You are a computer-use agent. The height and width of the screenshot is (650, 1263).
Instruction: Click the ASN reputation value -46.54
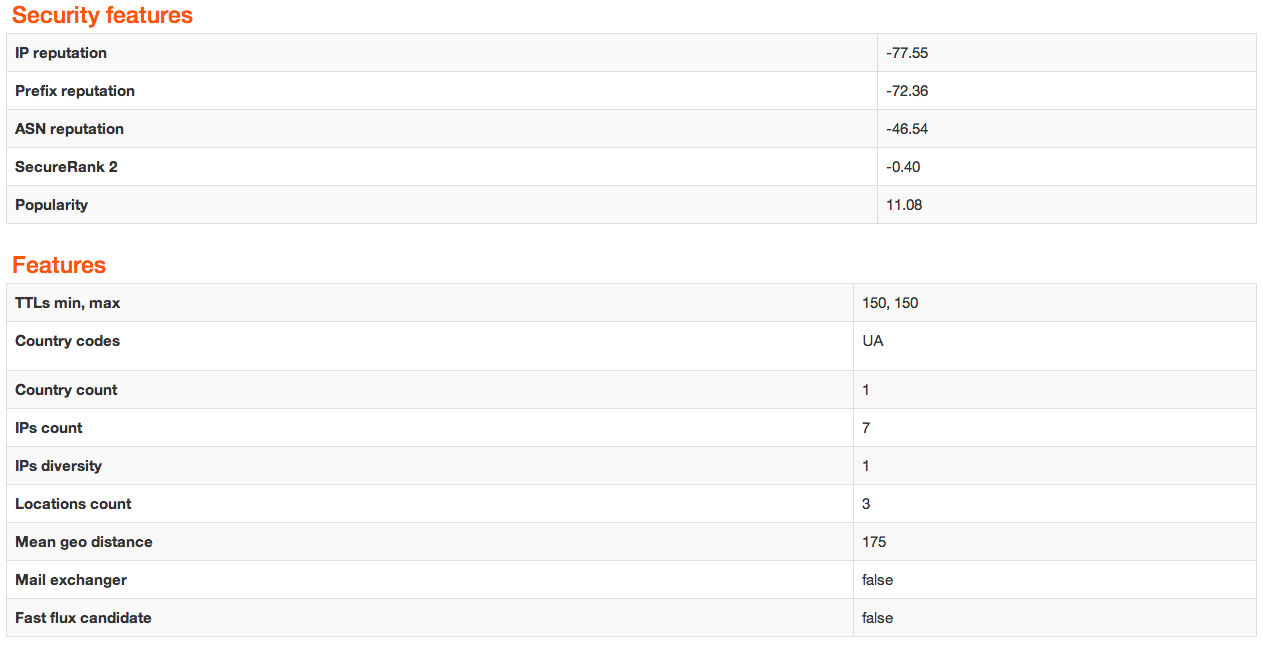click(907, 129)
